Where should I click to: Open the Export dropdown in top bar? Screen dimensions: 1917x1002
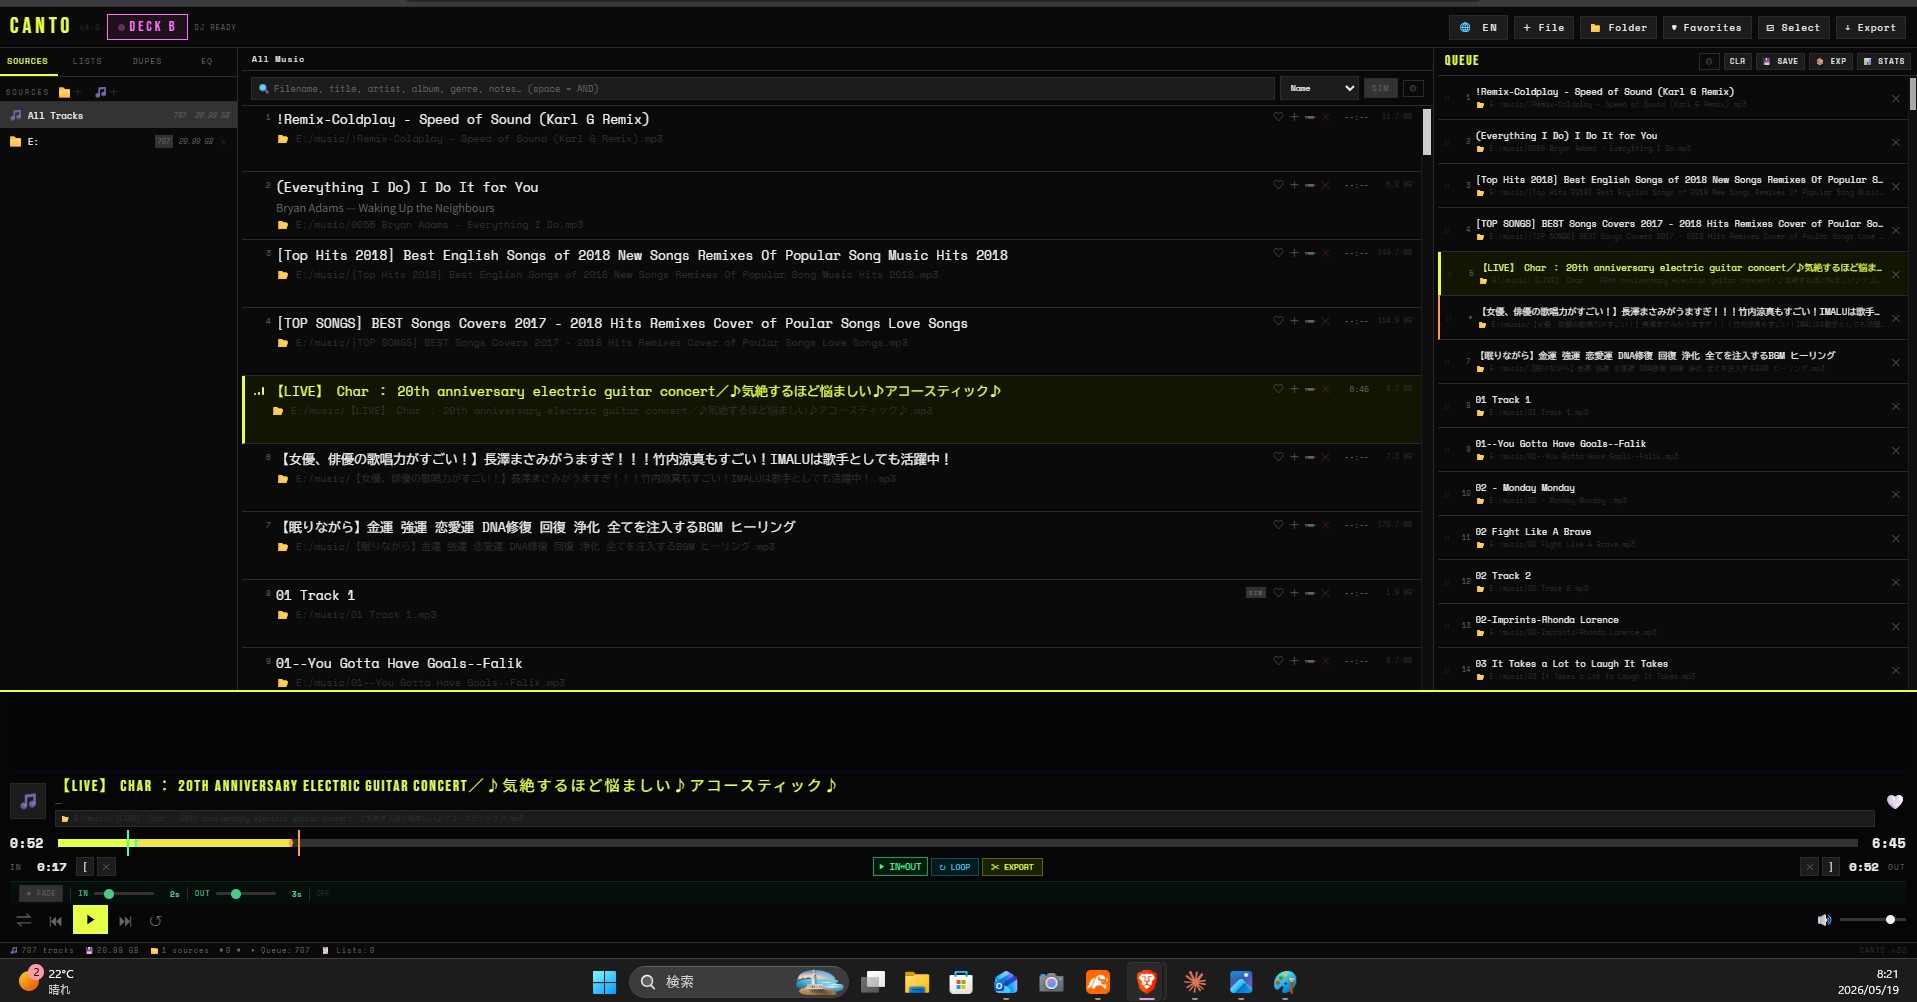pos(1869,28)
